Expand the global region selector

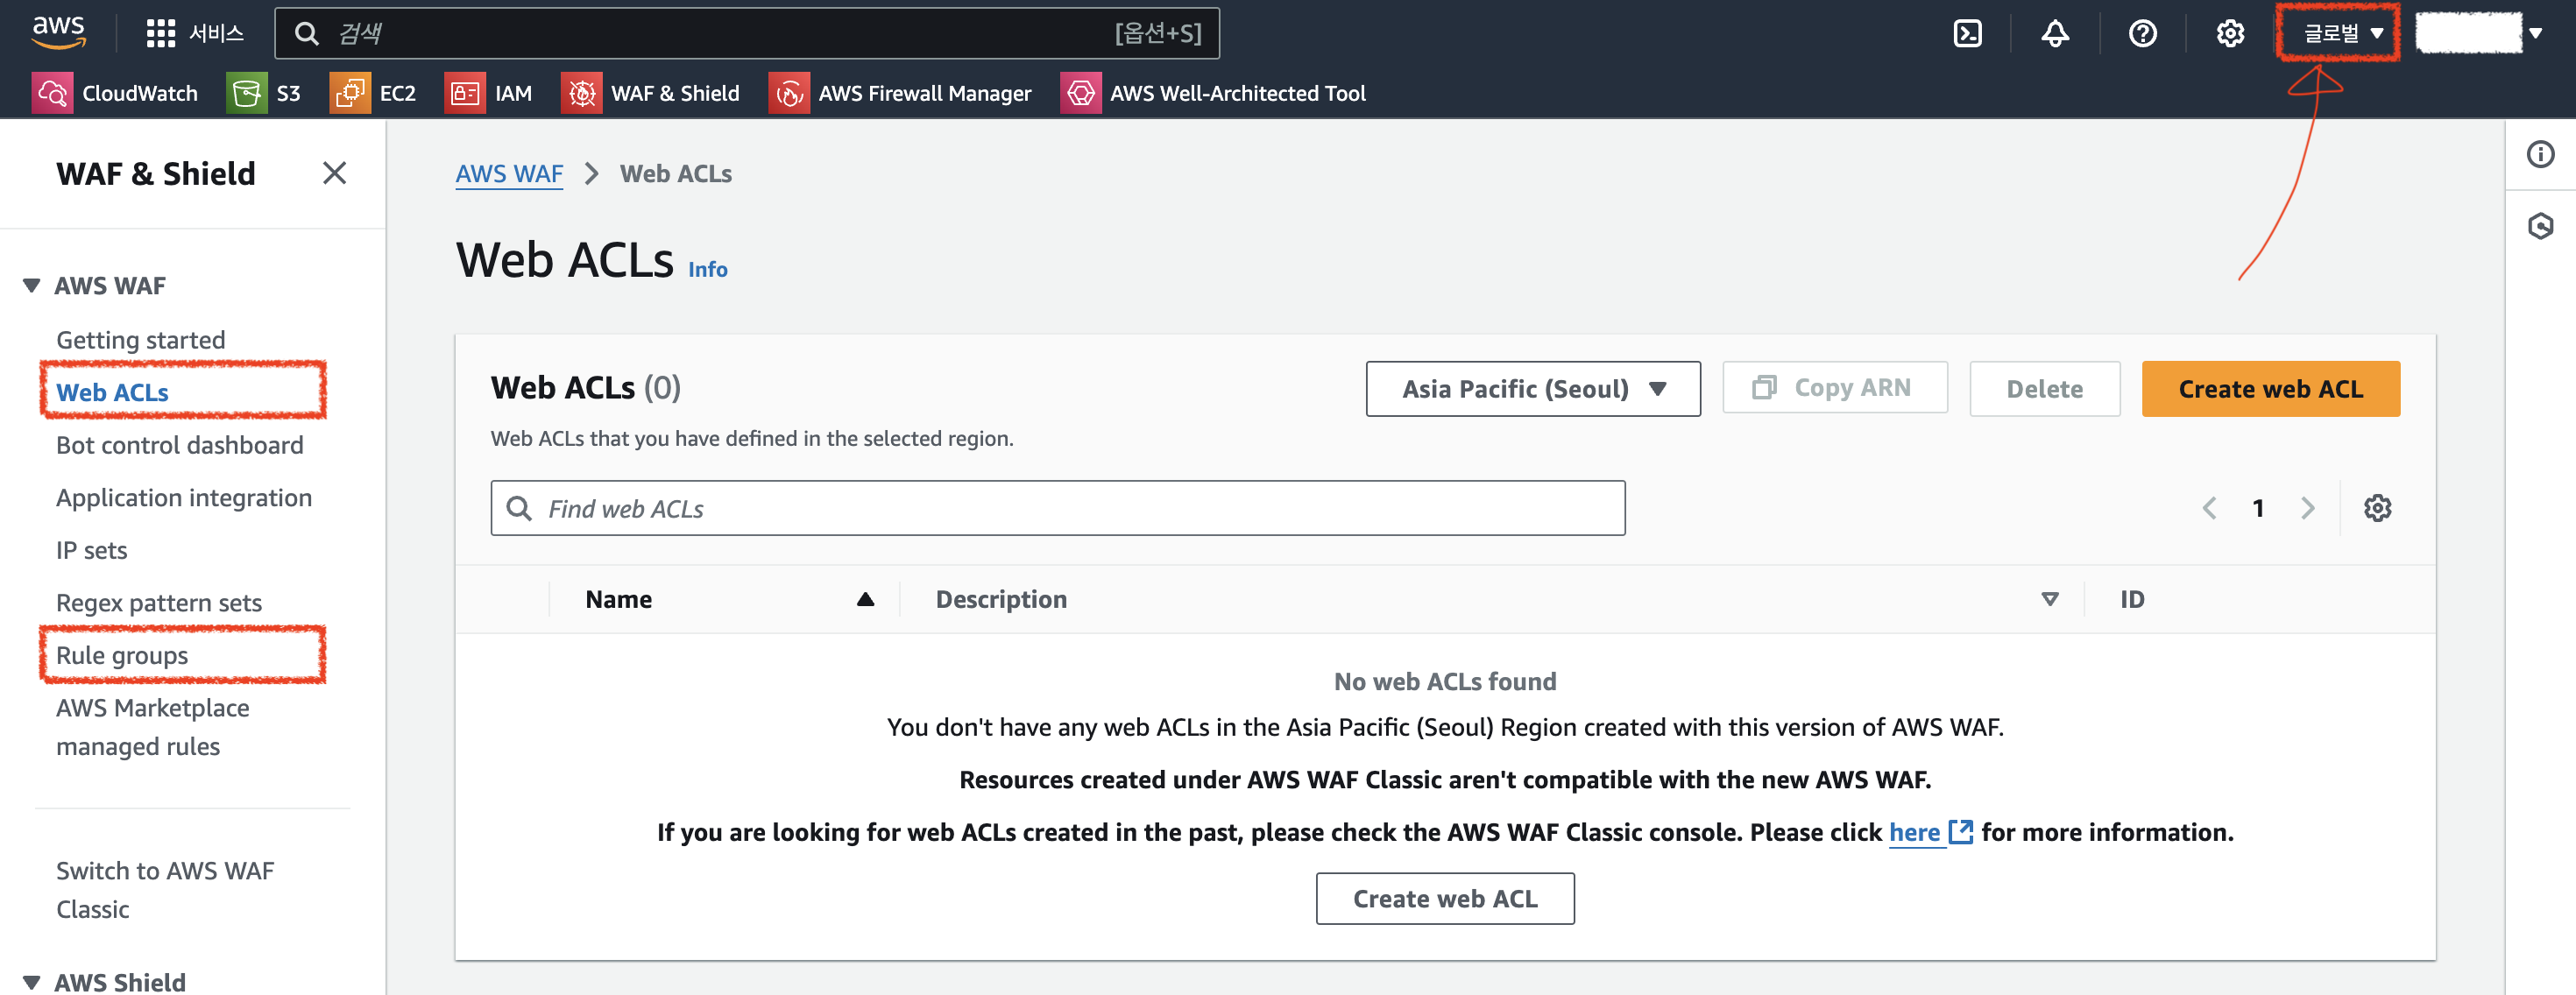[x=2341, y=34]
